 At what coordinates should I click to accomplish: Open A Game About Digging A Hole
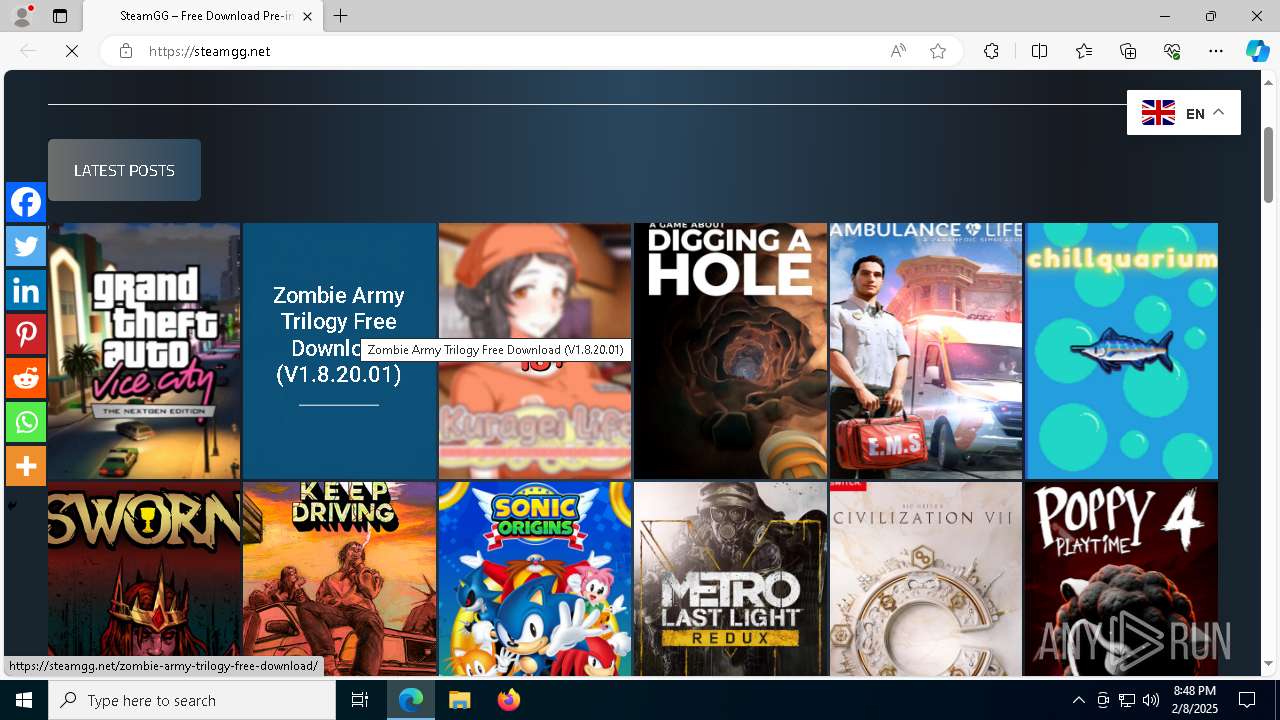(730, 351)
